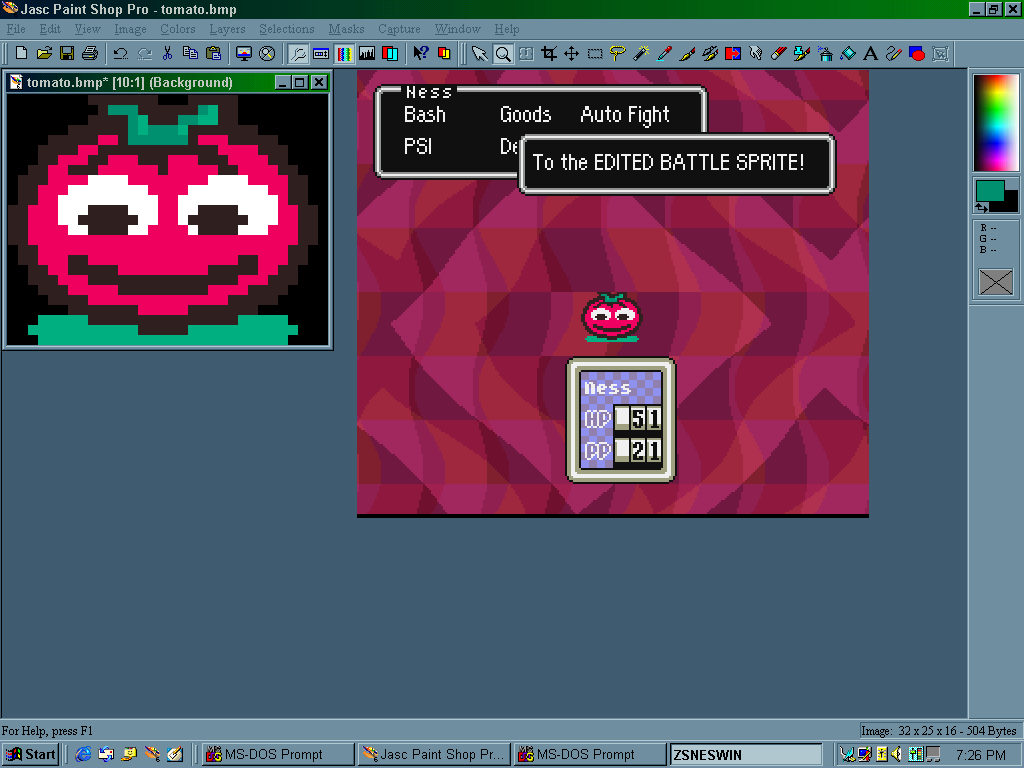The width and height of the screenshot is (1024, 768).
Task: Click the tomato.bmp window title bar
Action: click(140, 82)
